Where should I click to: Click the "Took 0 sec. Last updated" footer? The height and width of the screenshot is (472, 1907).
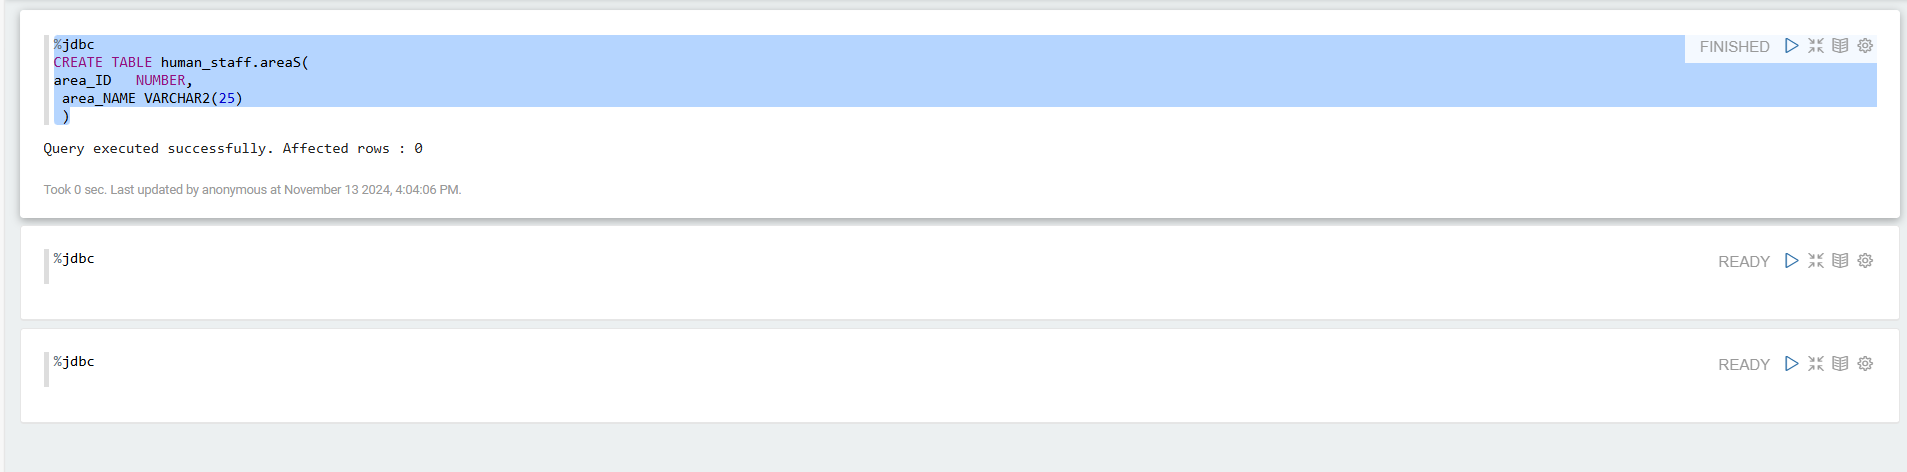pyautogui.click(x=252, y=190)
